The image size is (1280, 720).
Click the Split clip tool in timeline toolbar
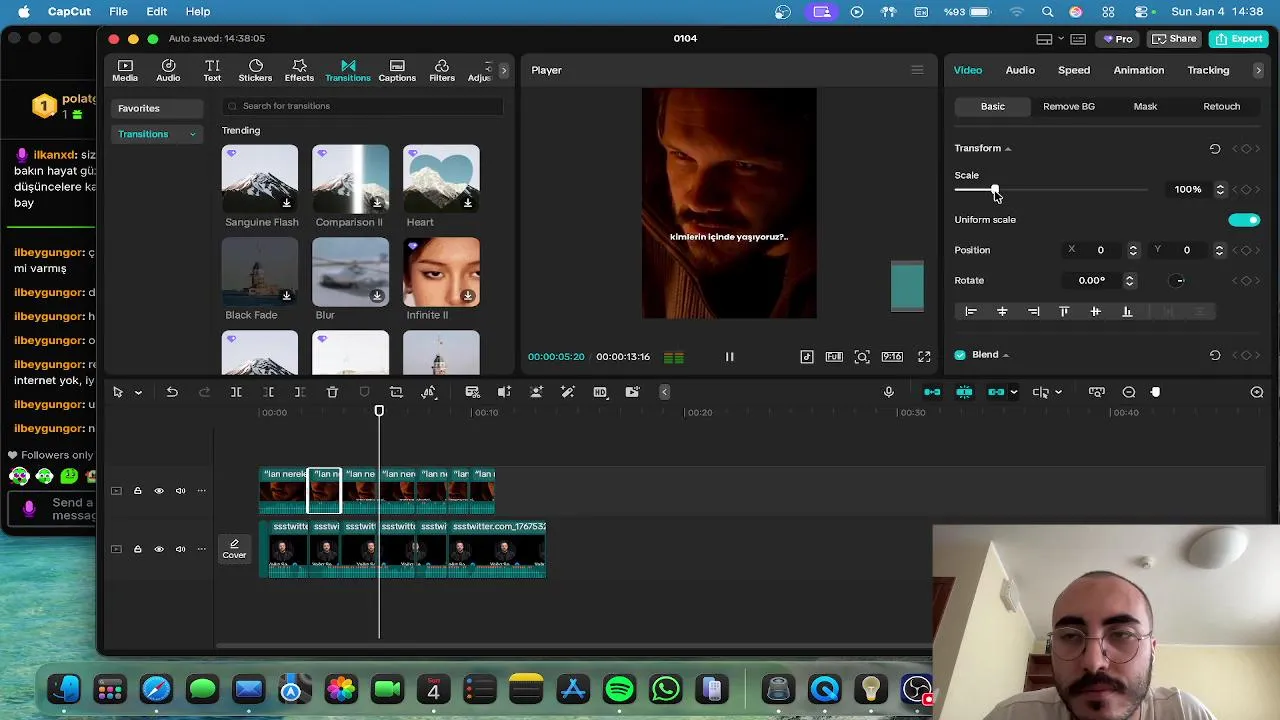point(236,392)
